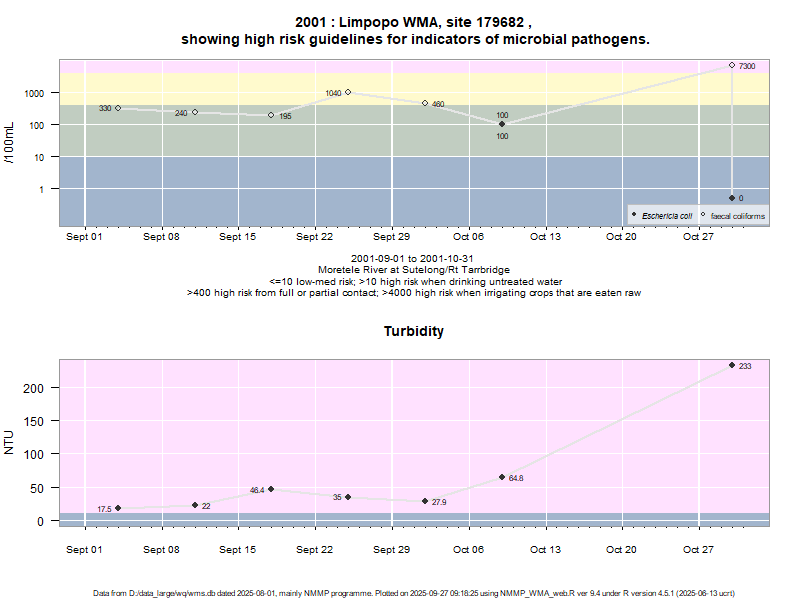Click the NTU y-axis label

pyautogui.click(x=10, y=442)
